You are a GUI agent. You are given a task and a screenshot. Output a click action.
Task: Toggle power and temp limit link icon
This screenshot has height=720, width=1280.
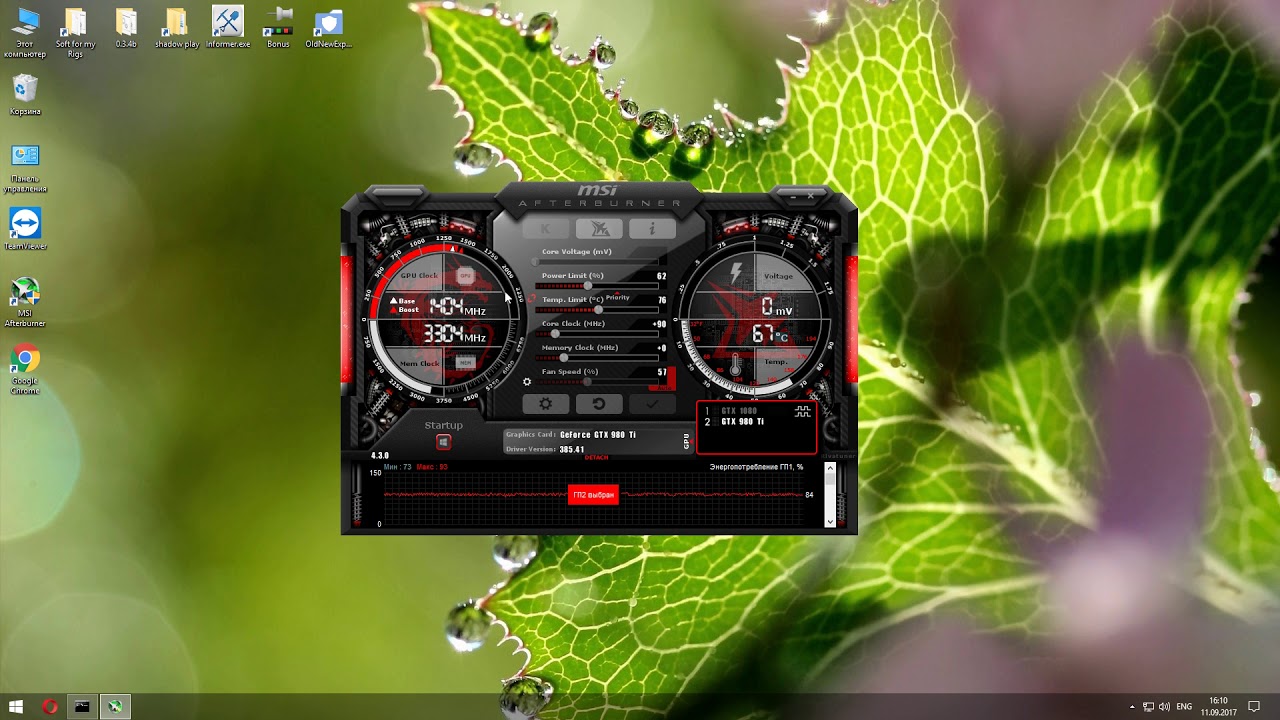click(x=534, y=298)
